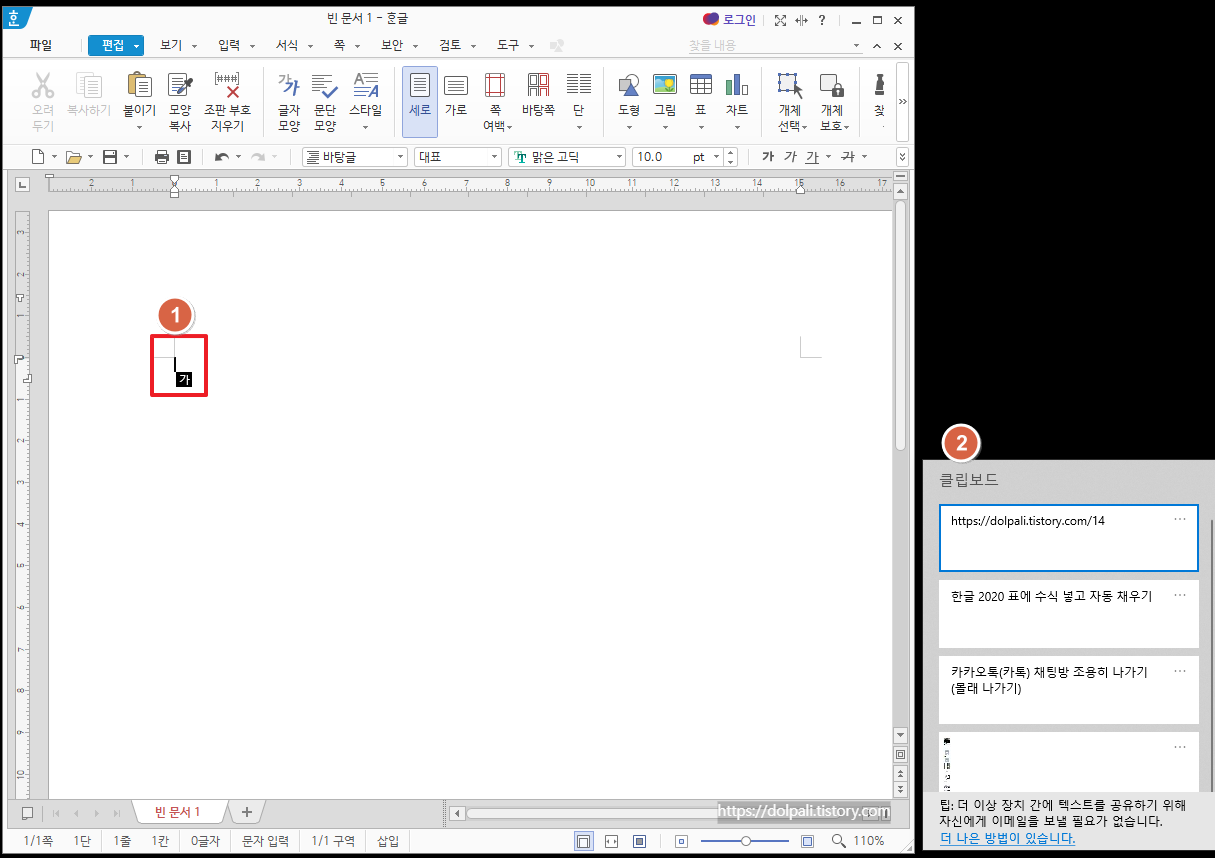Screen dimensions: 1215x858
Task: Insert a Chart (차트)
Action: click(737, 86)
